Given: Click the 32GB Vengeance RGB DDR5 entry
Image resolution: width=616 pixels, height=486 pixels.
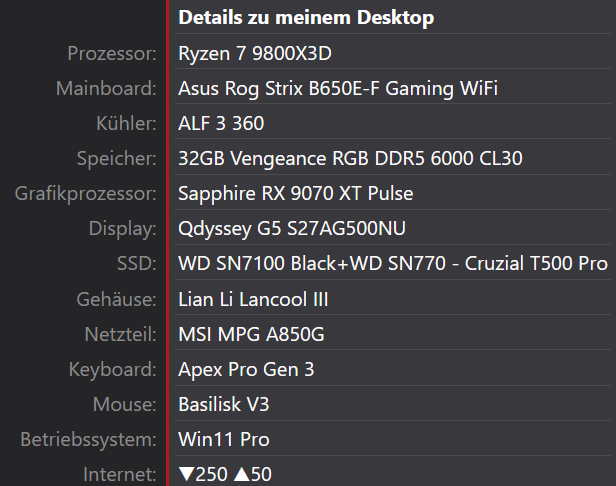Looking at the screenshot, I should pos(350,158).
